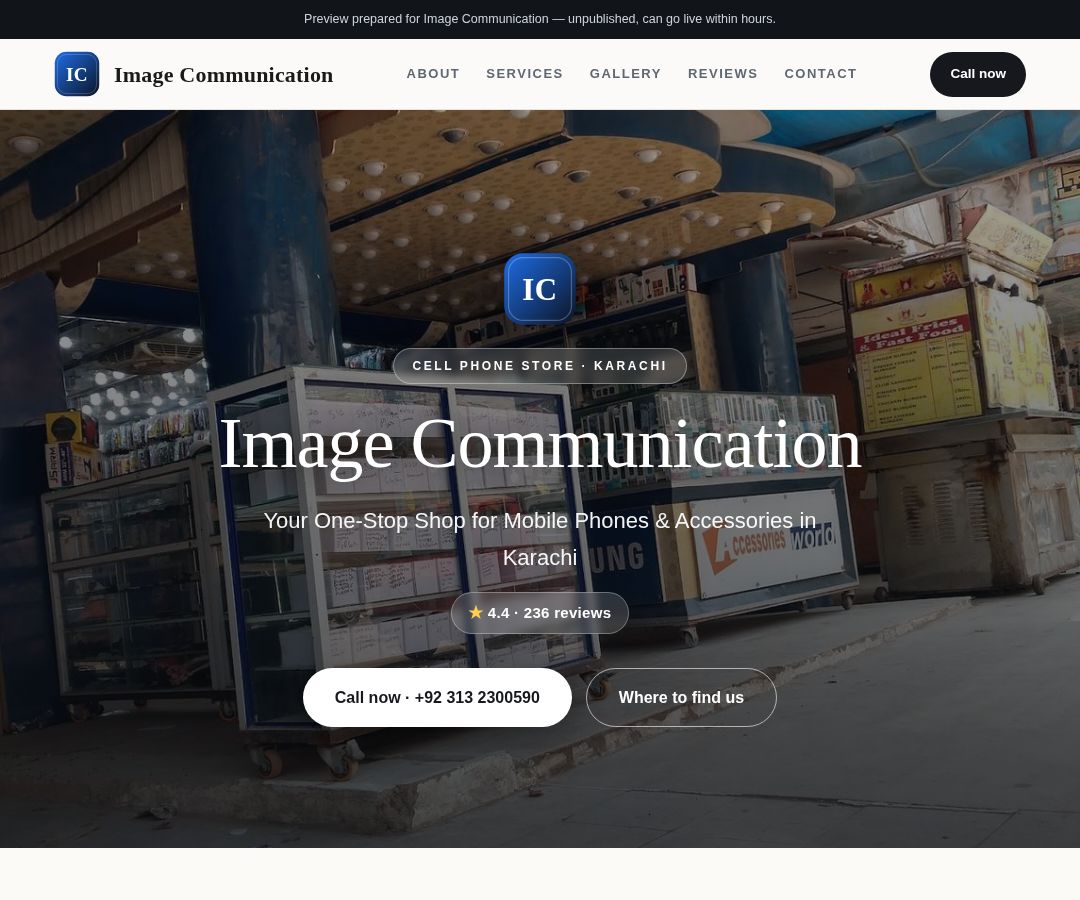The image size is (1080, 900).
Task: Click the large IC badge in hero
Action: click(539, 289)
